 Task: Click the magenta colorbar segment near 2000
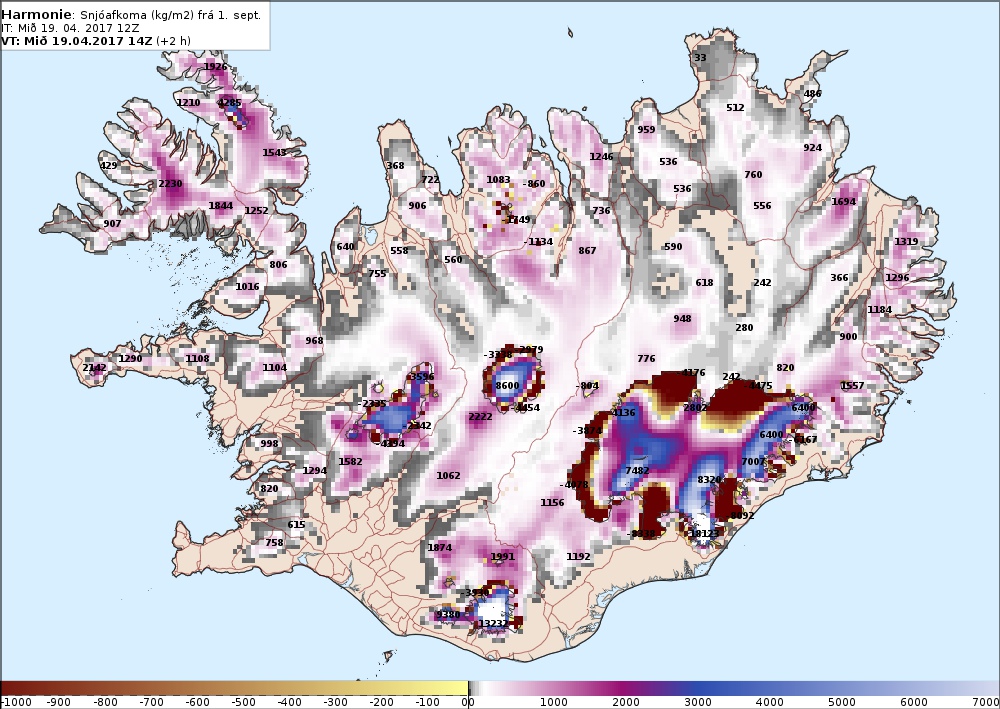625,688
